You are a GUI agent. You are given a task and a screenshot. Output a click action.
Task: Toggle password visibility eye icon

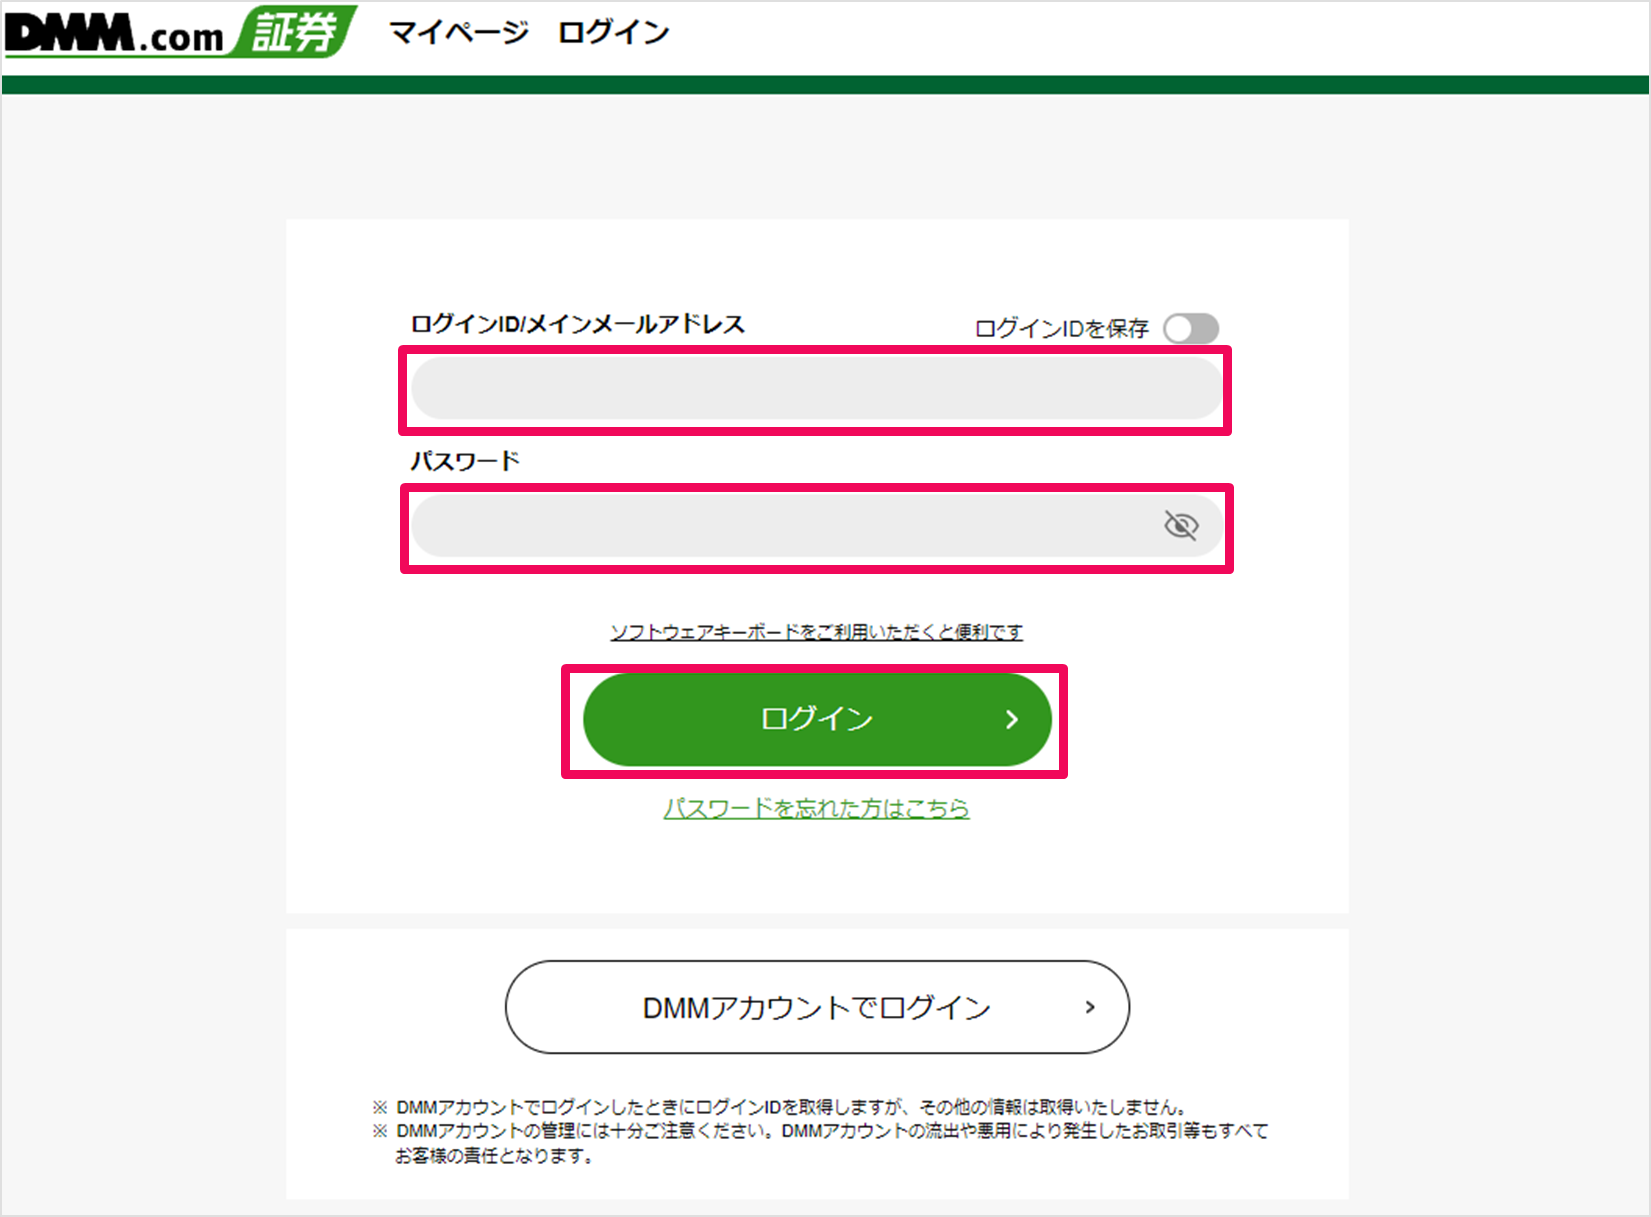1181,525
